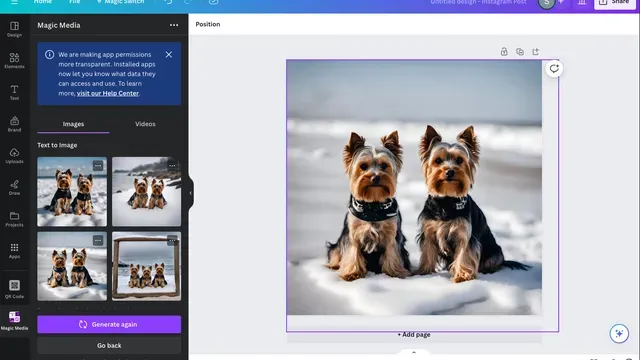
Task: Dismiss the app permissions notice
Action: [x=169, y=54]
